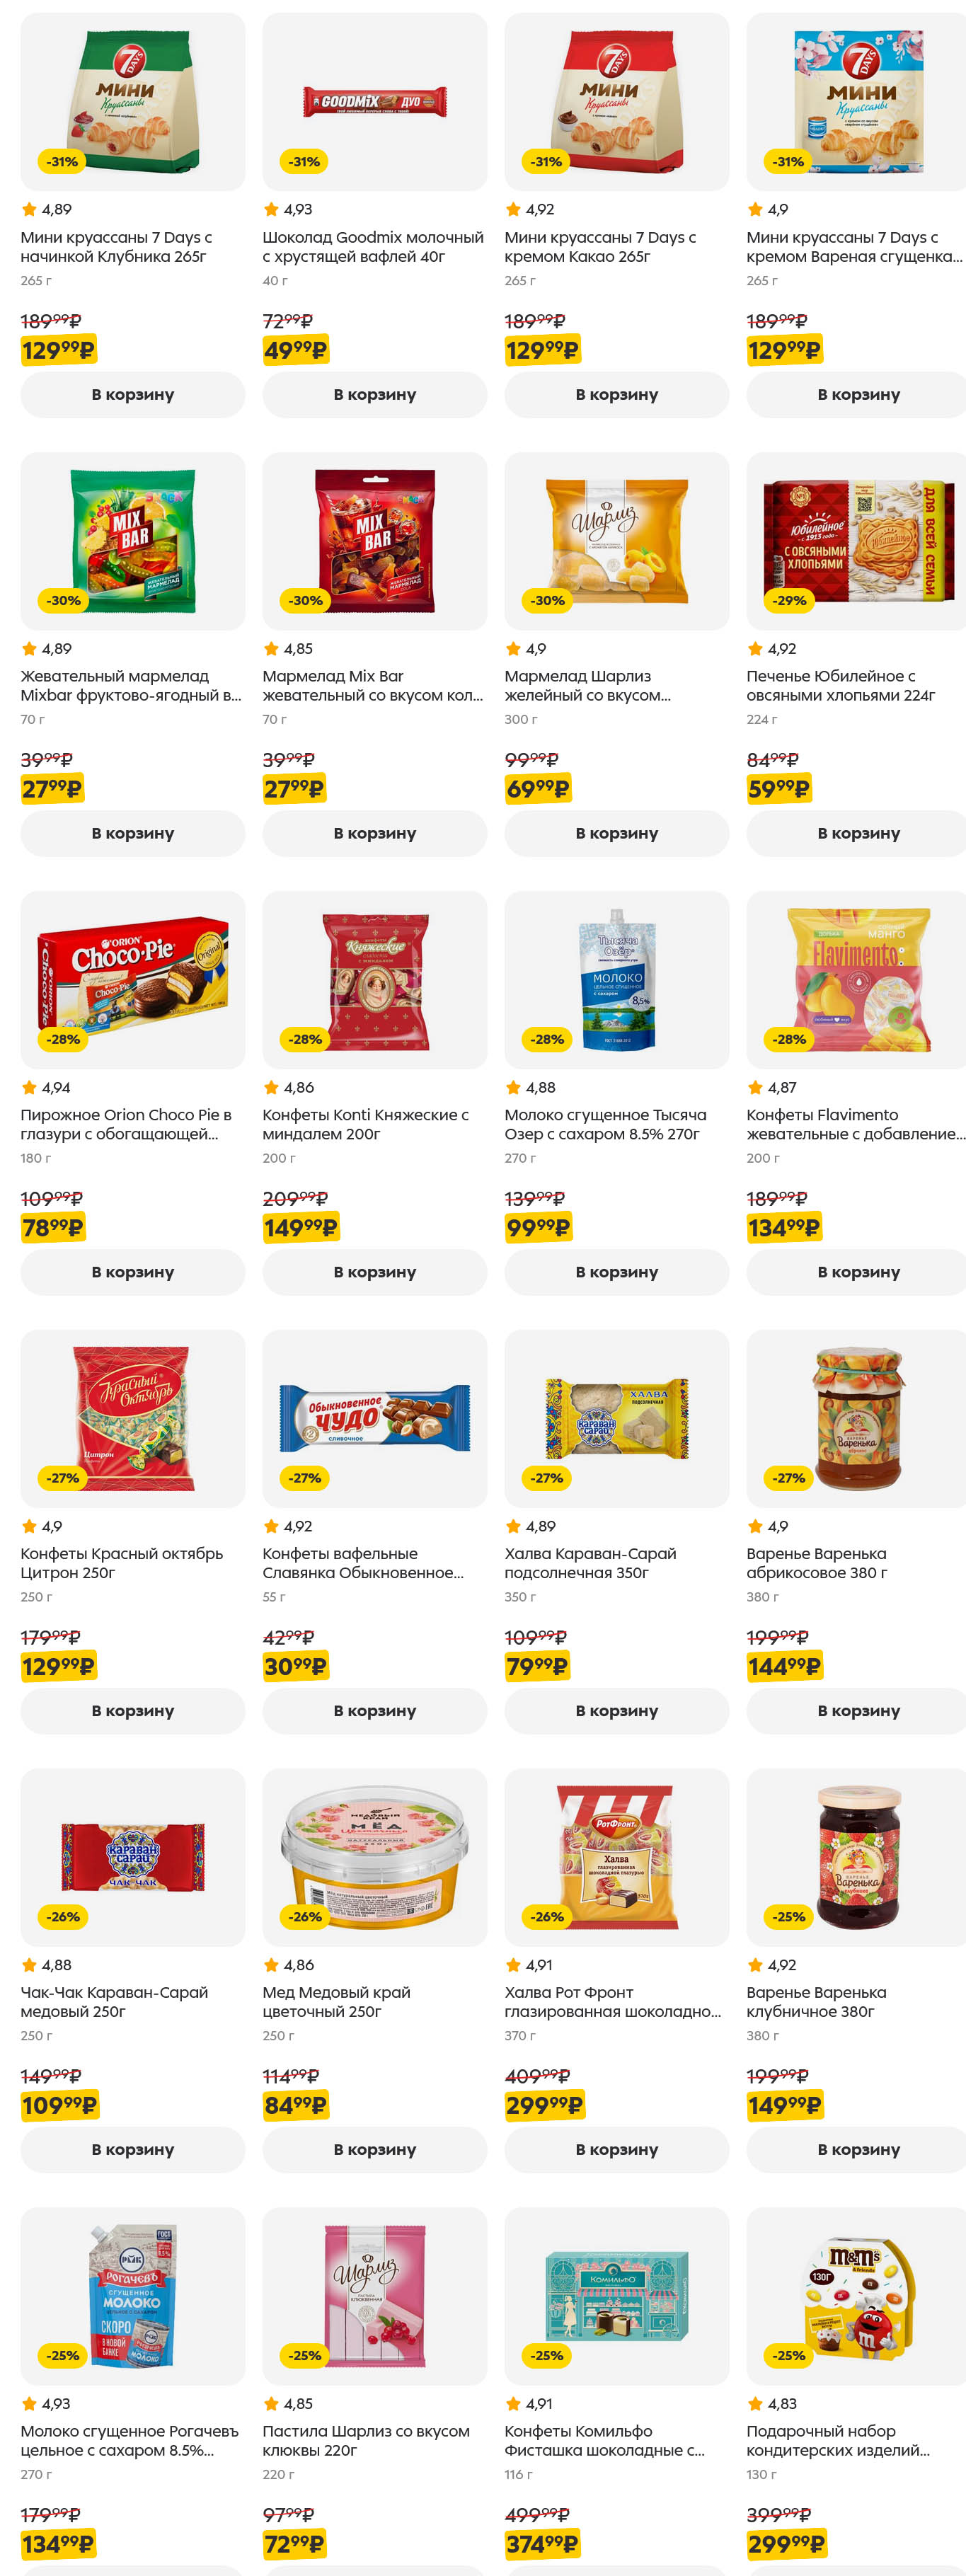This screenshot has height=2576, width=966.
Task: Click -28% badge on Flavimento candies
Action: click(788, 1040)
